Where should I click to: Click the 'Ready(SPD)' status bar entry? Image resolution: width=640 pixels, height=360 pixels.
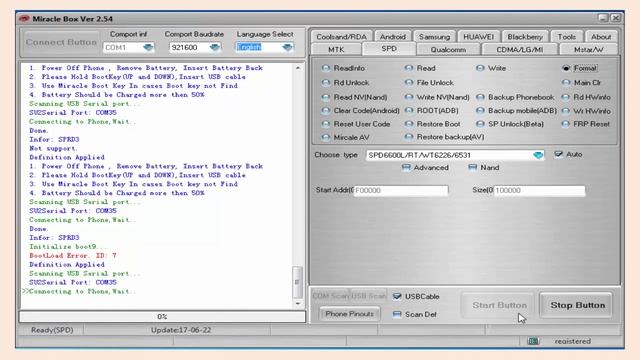[x=52, y=330]
